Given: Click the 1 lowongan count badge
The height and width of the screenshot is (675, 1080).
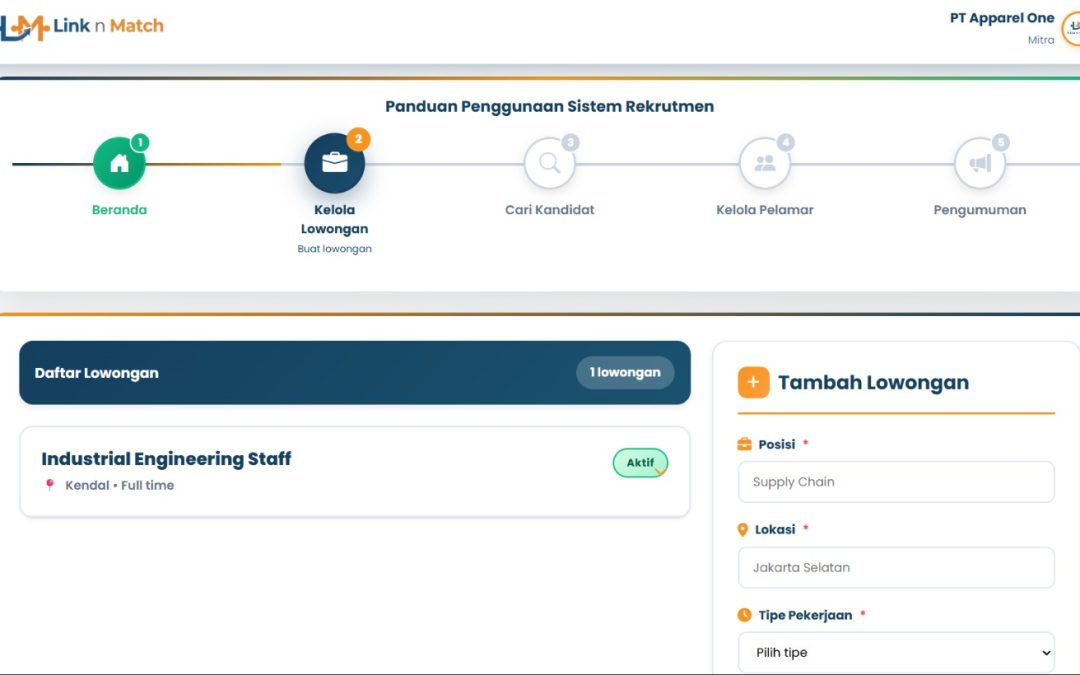Looking at the screenshot, I should tap(625, 373).
